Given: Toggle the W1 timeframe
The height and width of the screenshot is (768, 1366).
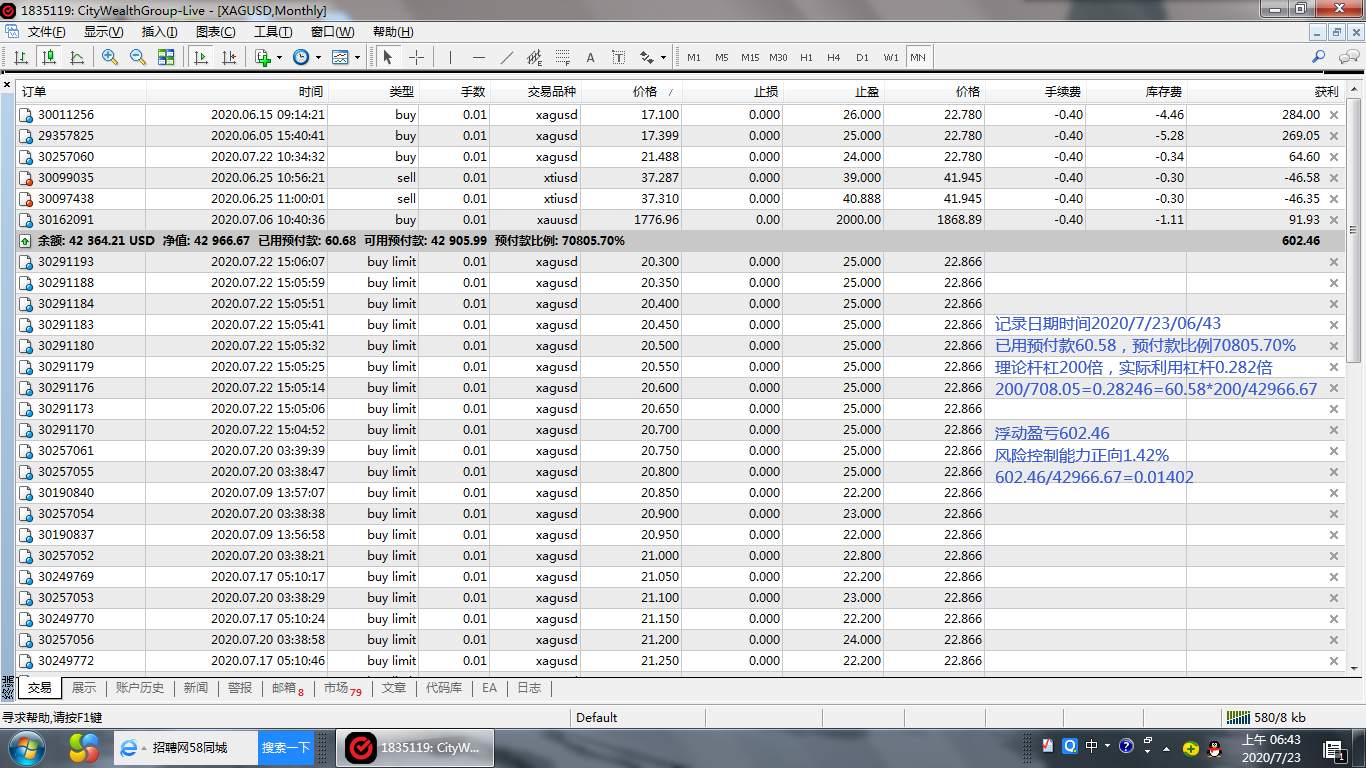Looking at the screenshot, I should click(891, 57).
